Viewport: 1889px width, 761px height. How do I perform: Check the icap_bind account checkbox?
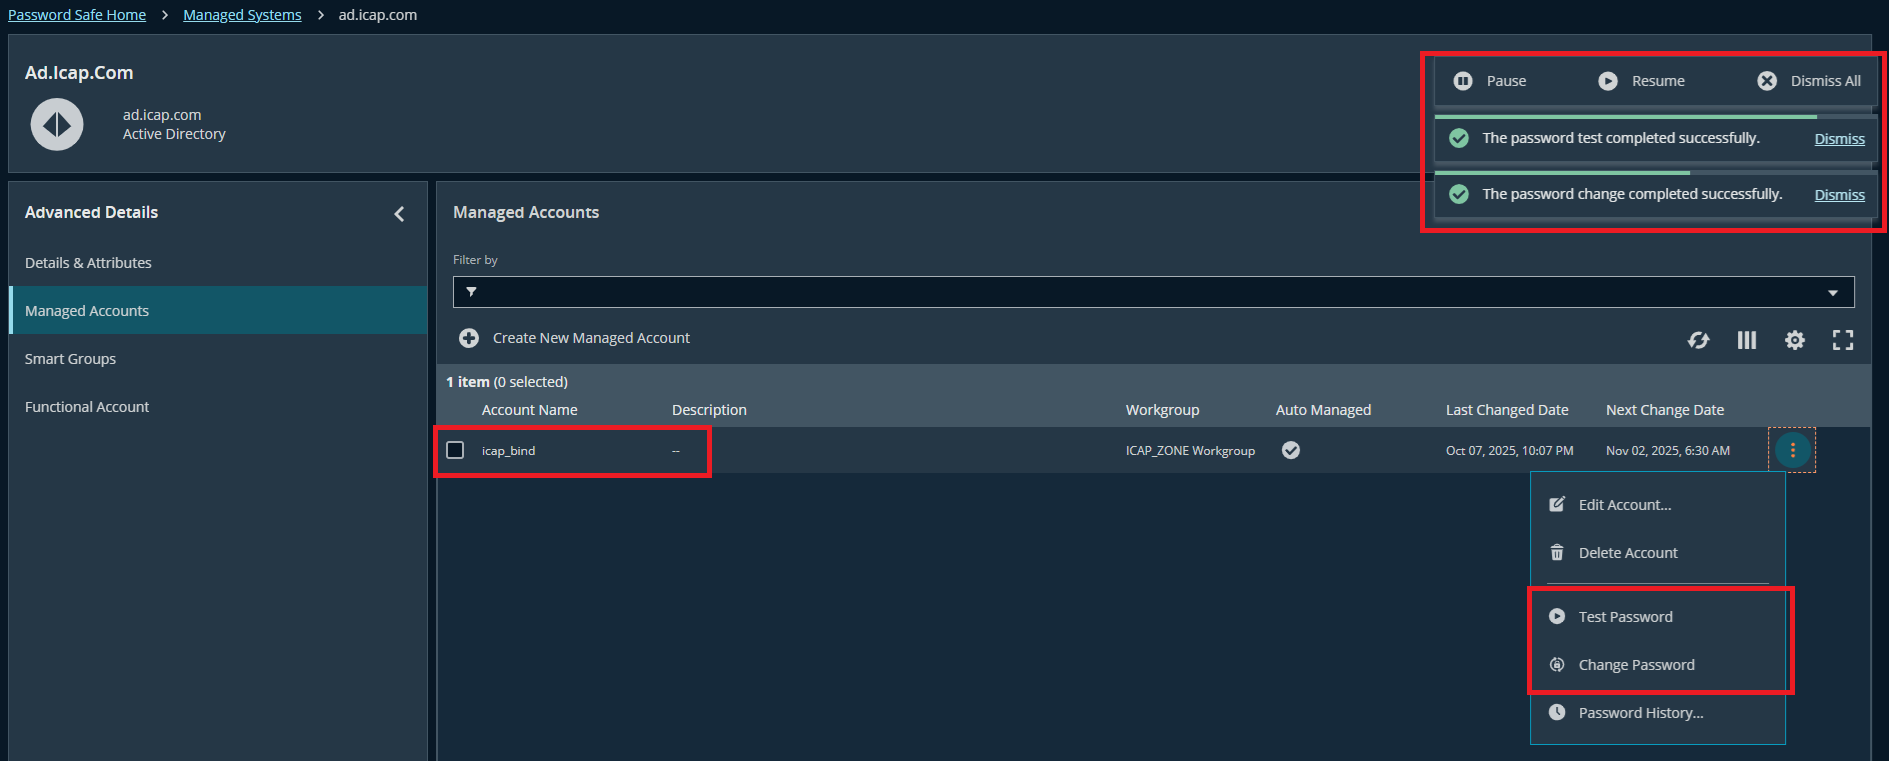coord(455,450)
